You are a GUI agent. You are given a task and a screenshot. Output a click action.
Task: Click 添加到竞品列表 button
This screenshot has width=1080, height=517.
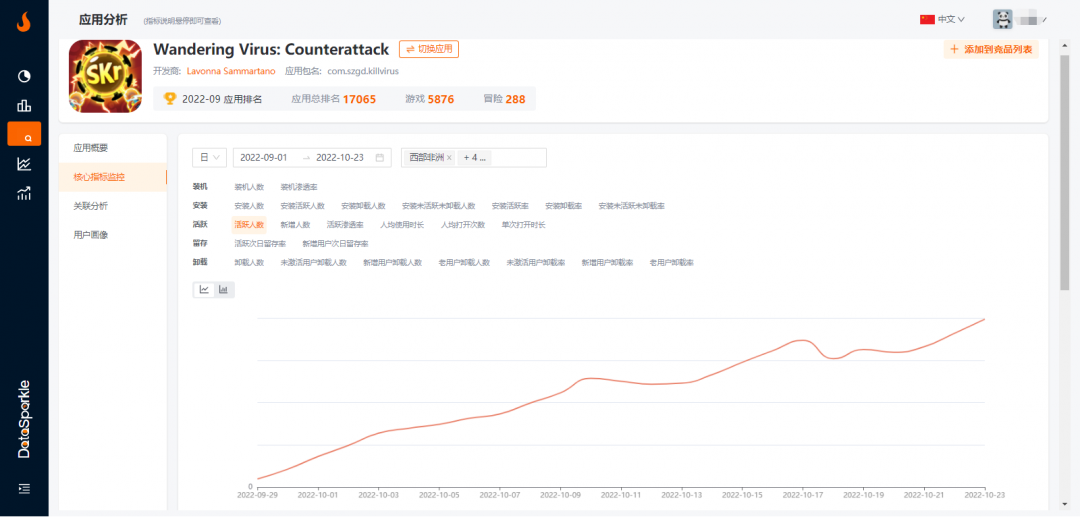click(991, 50)
